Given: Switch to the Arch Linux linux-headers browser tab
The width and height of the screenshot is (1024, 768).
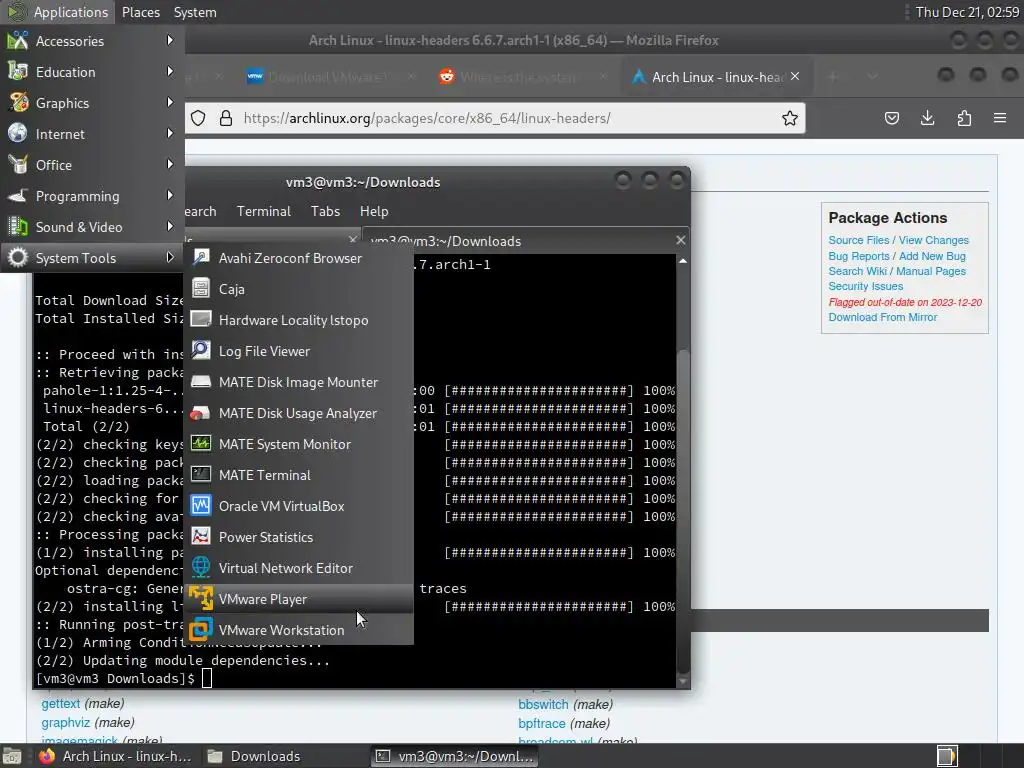Looking at the screenshot, I should pyautogui.click(x=717, y=77).
